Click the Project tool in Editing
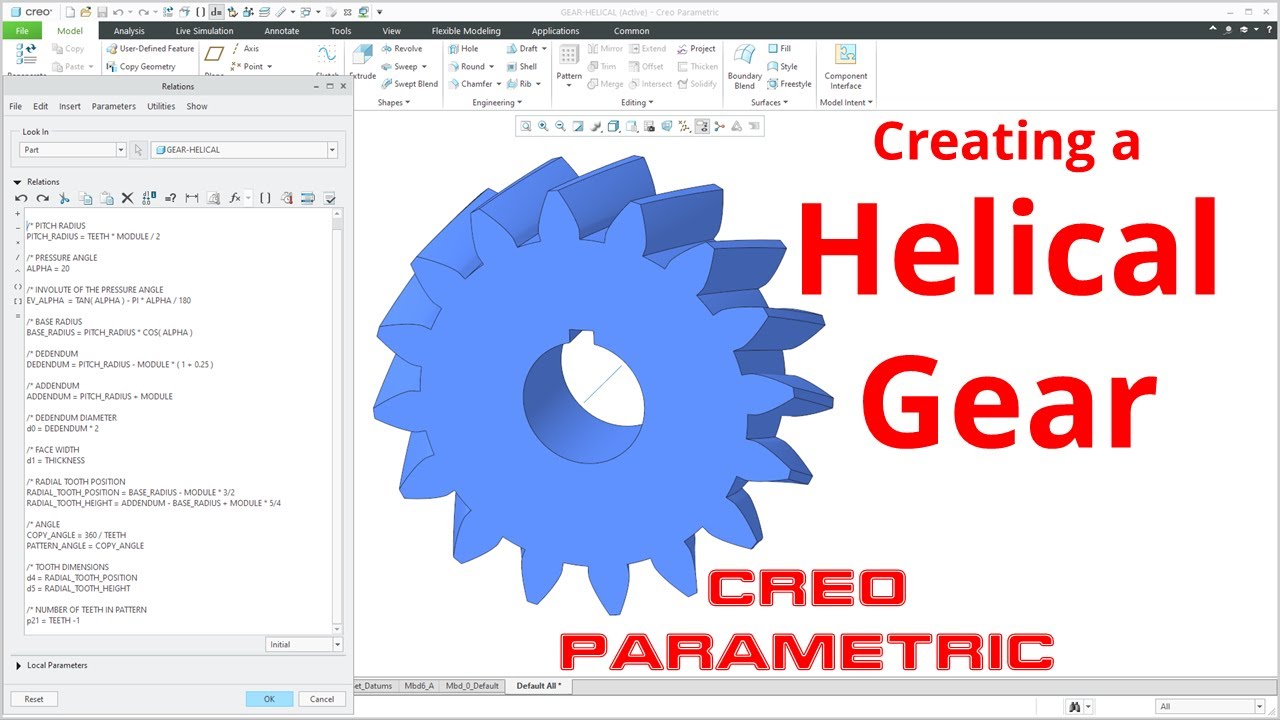The height and width of the screenshot is (720, 1280). click(x=696, y=48)
